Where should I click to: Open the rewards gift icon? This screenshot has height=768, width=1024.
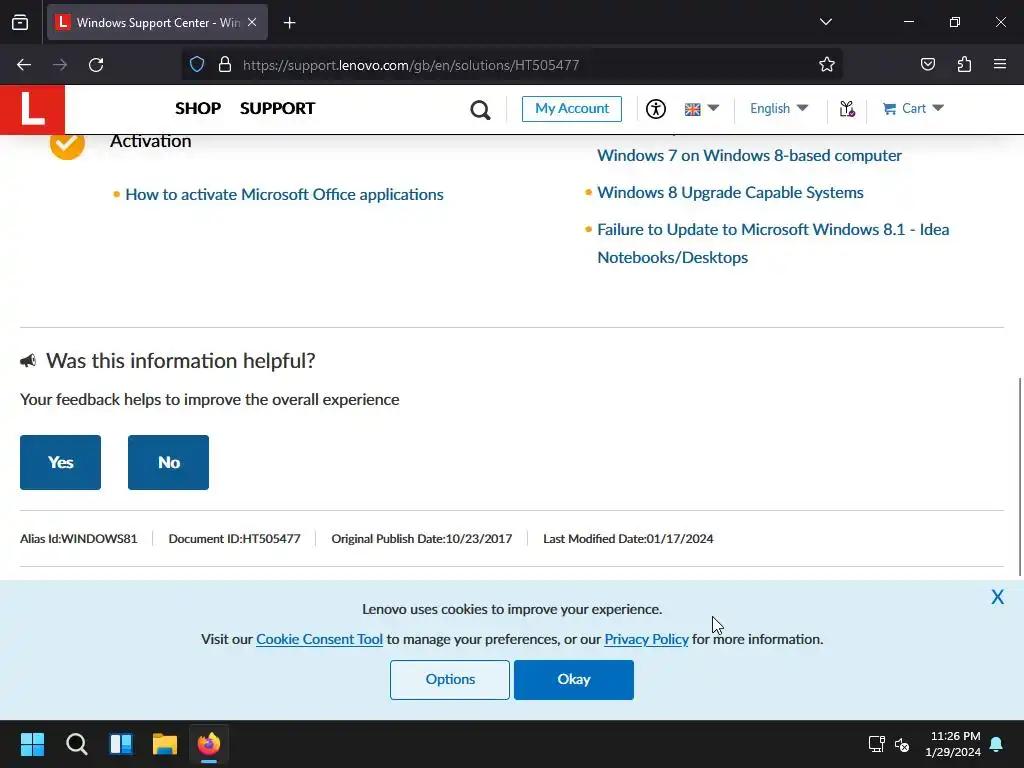click(x=847, y=109)
